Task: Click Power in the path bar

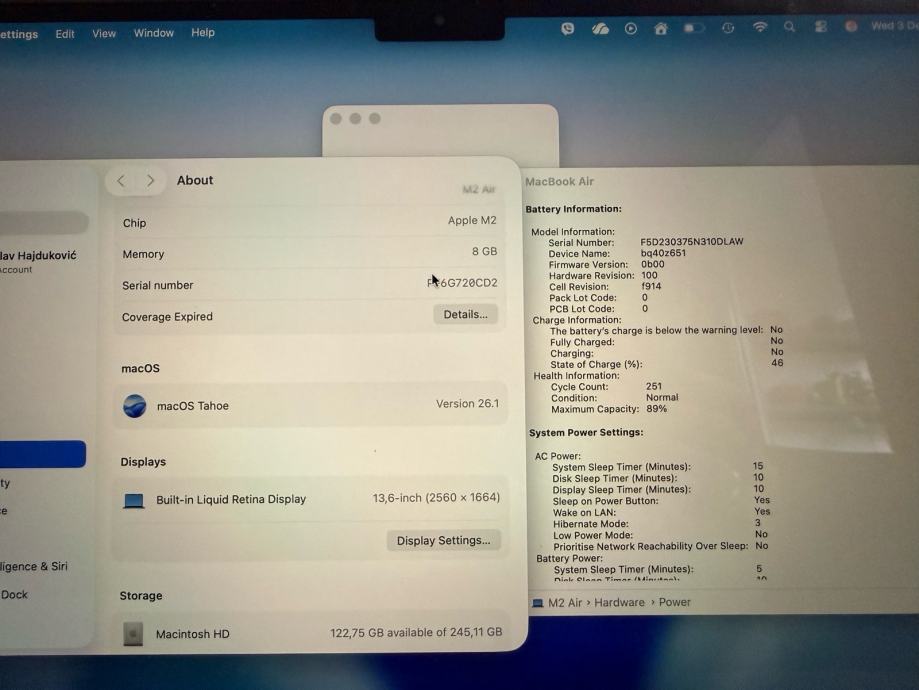Action: click(674, 602)
